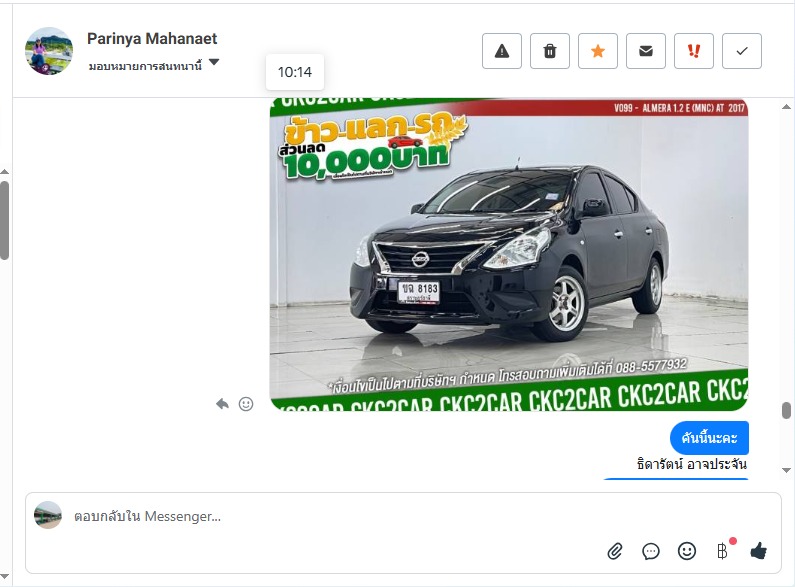
Task: Open the assign conversation dropdown arrow
Action: coord(214,62)
